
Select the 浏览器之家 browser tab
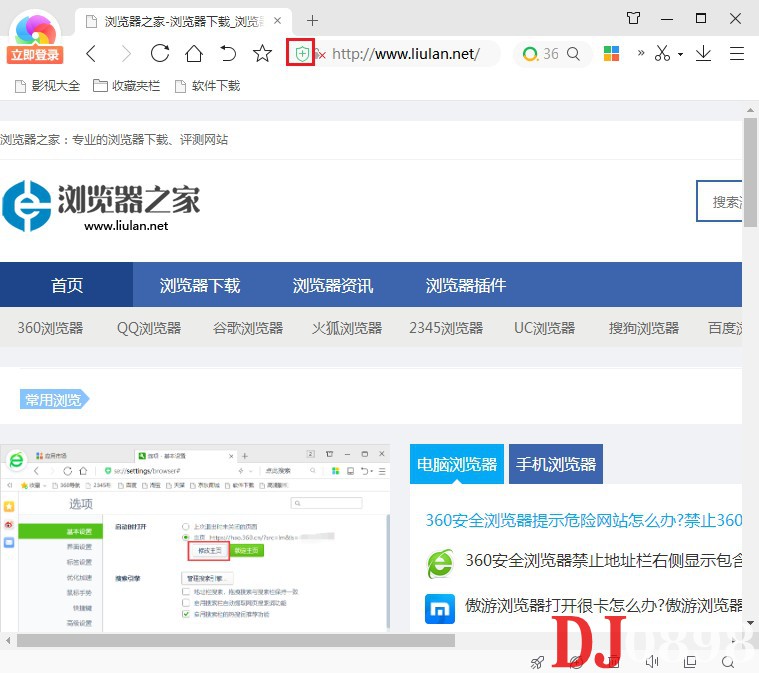(x=183, y=21)
